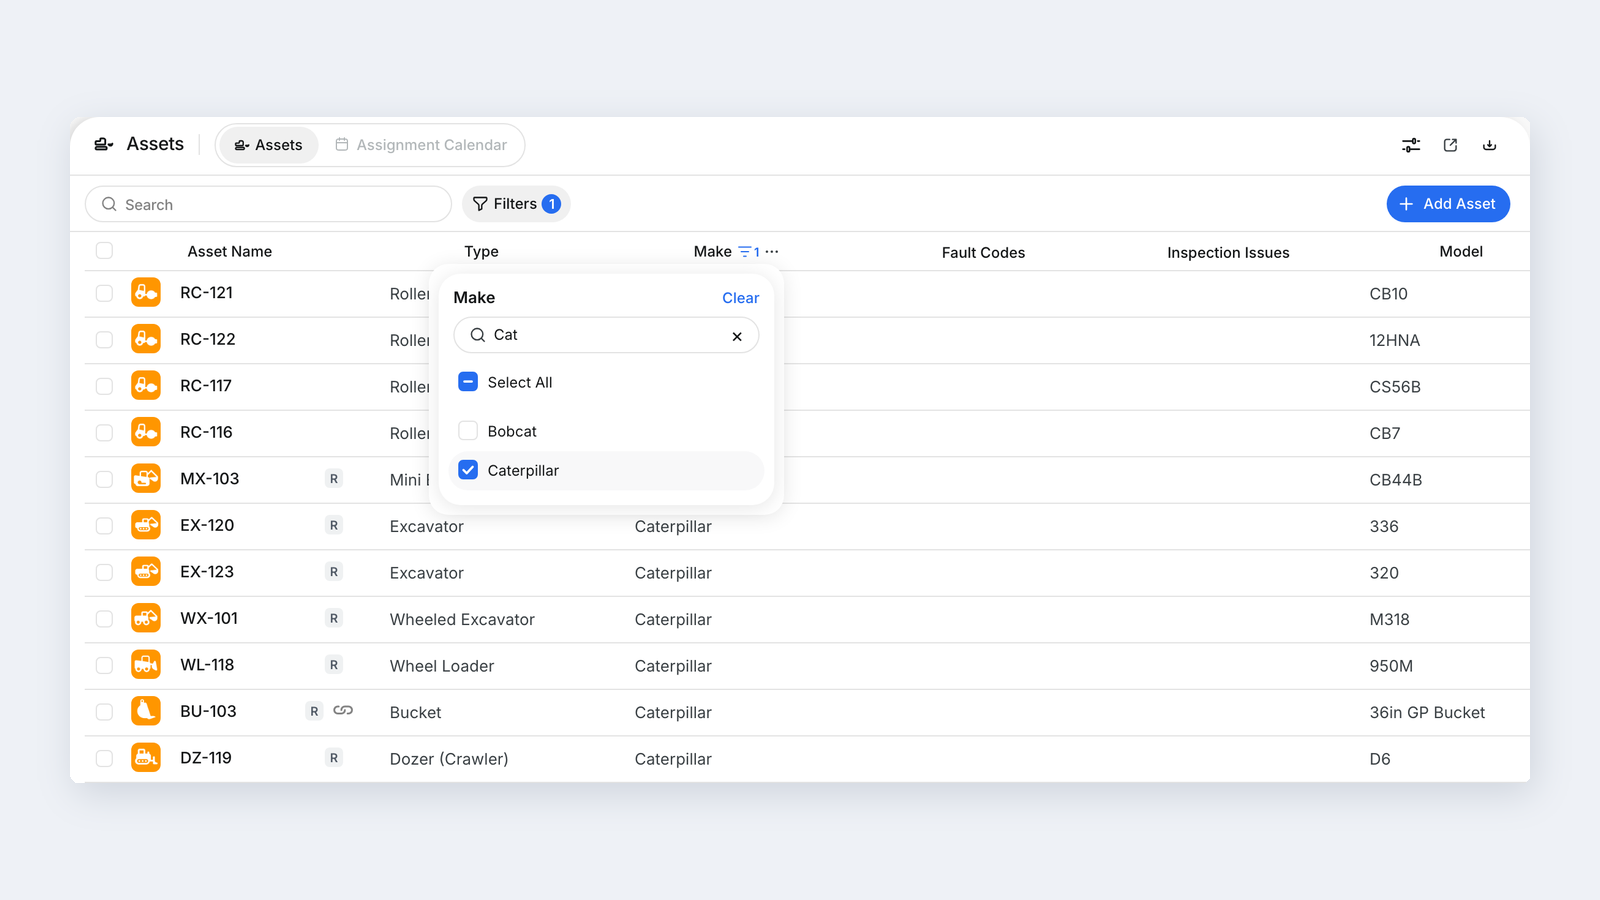Image resolution: width=1600 pixels, height=900 pixels.
Task: Check the RC-121 row checkbox
Action: pyautogui.click(x=104, y=293)
